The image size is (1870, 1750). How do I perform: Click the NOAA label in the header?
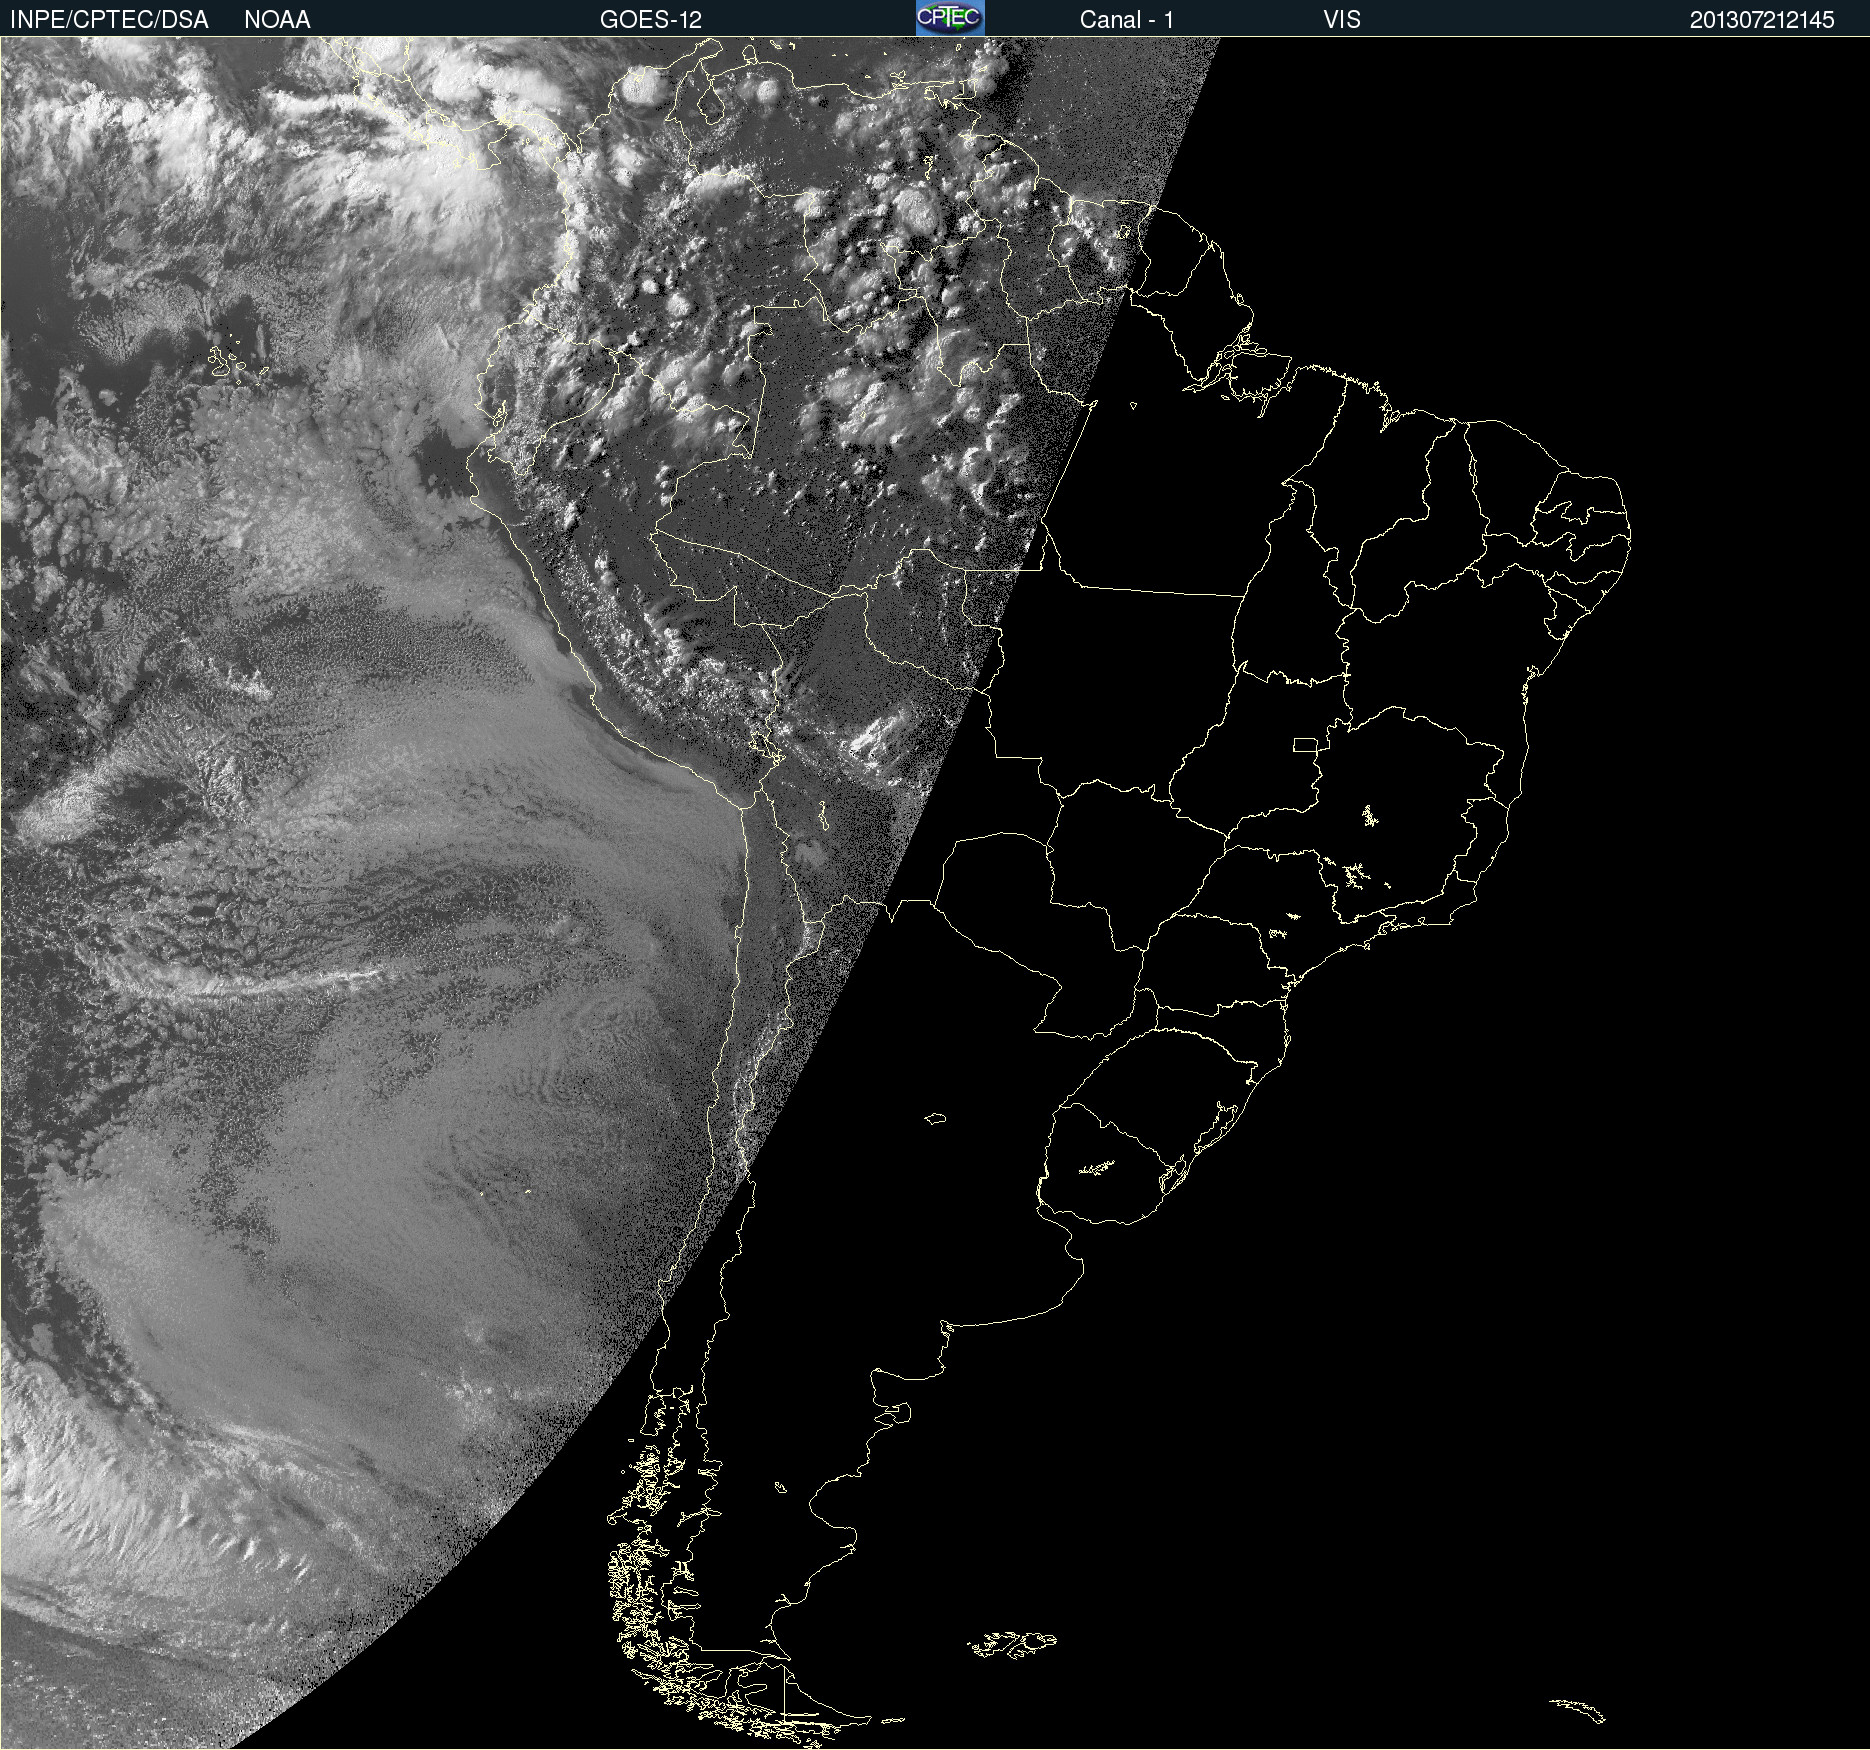tap(277, 20)
